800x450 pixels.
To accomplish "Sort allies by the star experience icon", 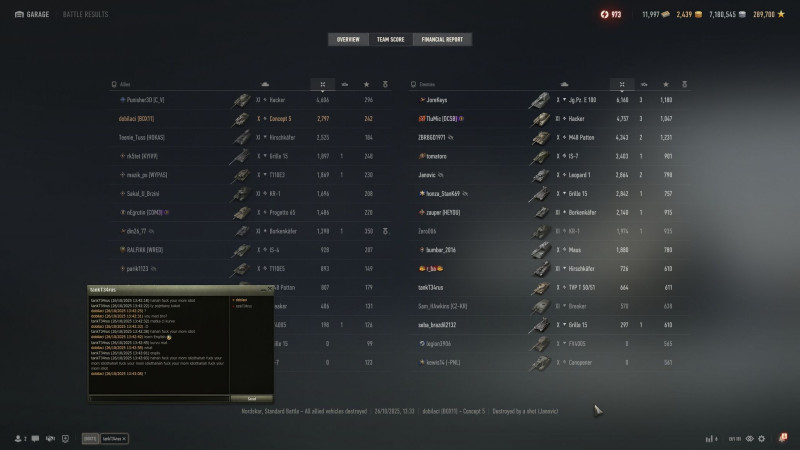I will coord(366,84).
